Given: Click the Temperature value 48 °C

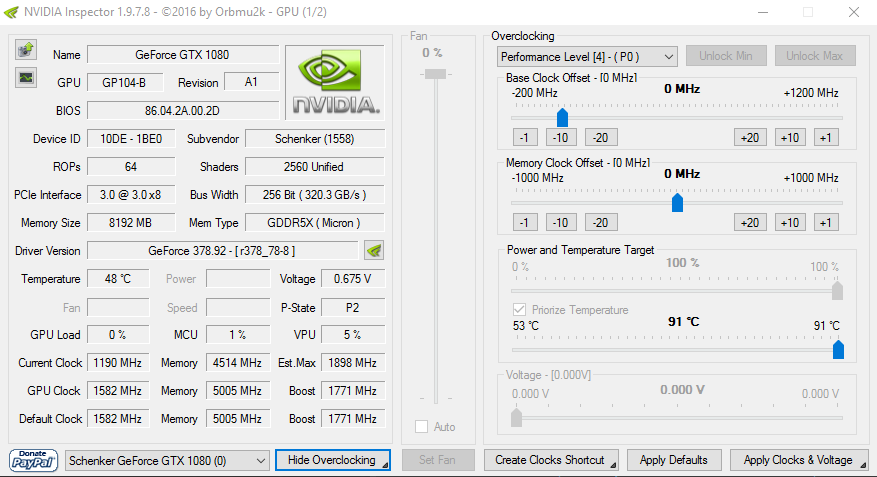Looking at the screenshot, I should click(x=118, y=278).
